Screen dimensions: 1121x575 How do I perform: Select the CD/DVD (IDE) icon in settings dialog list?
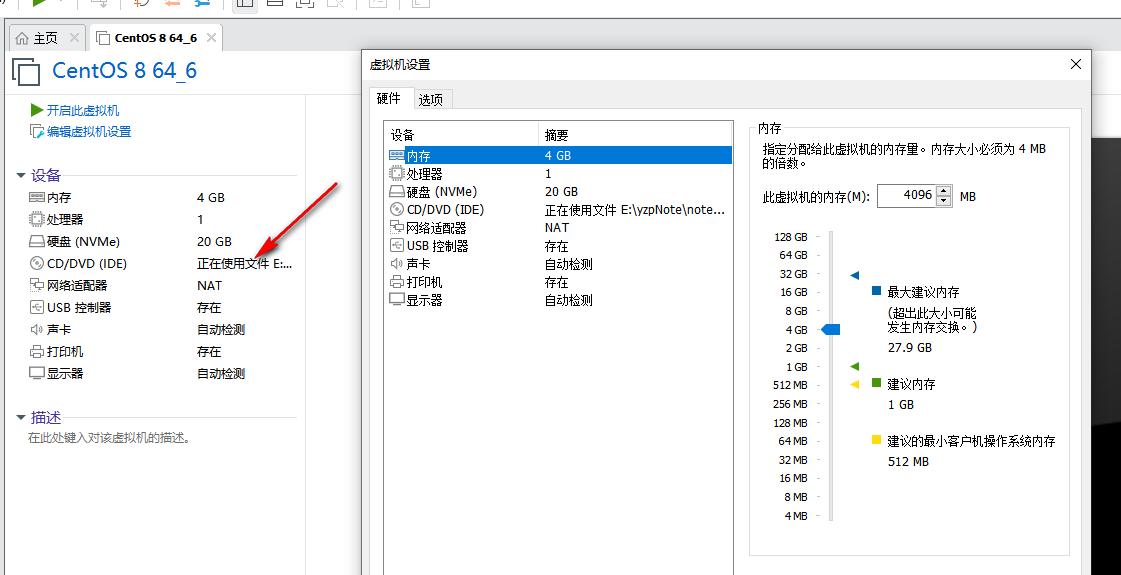click(397, 210)
